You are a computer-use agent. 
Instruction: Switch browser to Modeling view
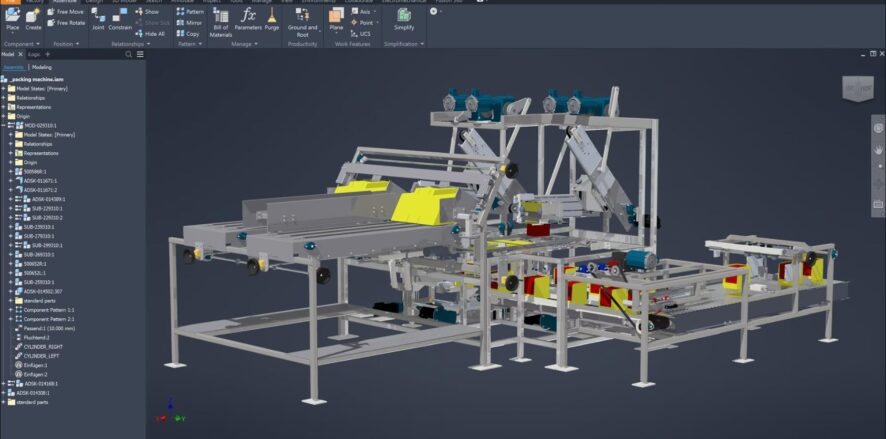42,67
